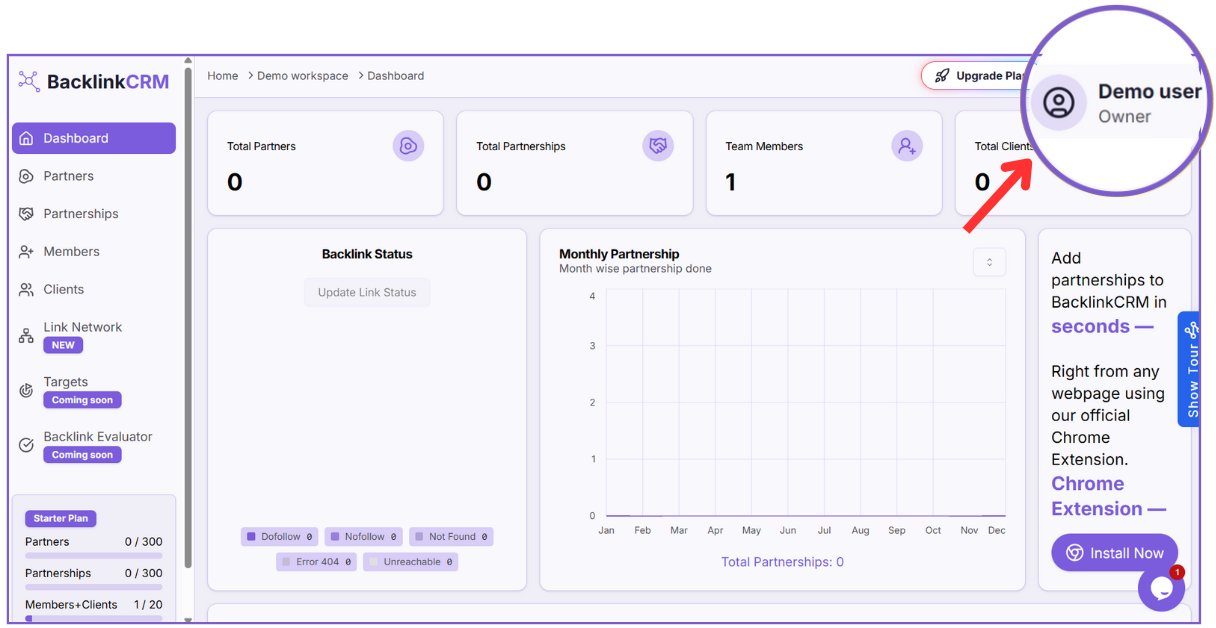Click the Total Partners card icon
The width and height of the screenshot is (1216, 628).
(408, 146)
